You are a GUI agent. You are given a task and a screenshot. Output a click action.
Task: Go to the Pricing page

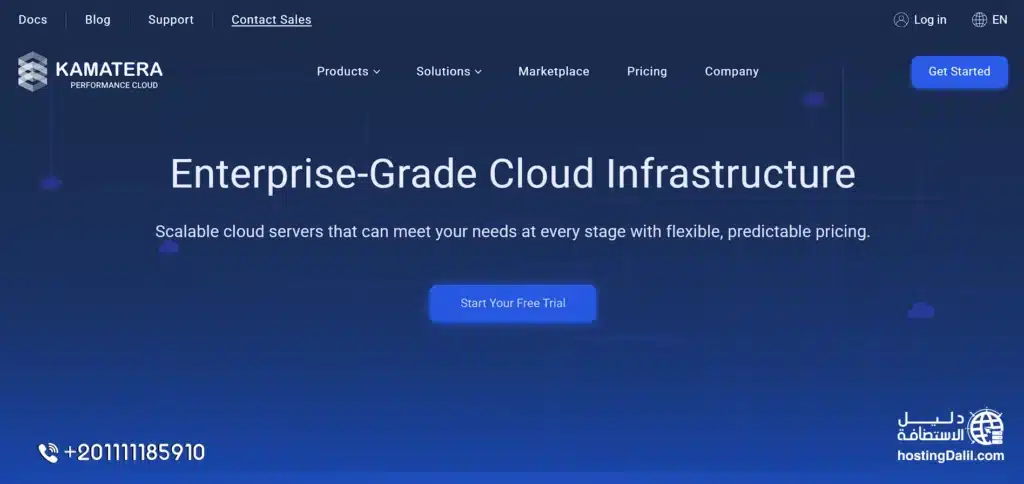point(646,72)
